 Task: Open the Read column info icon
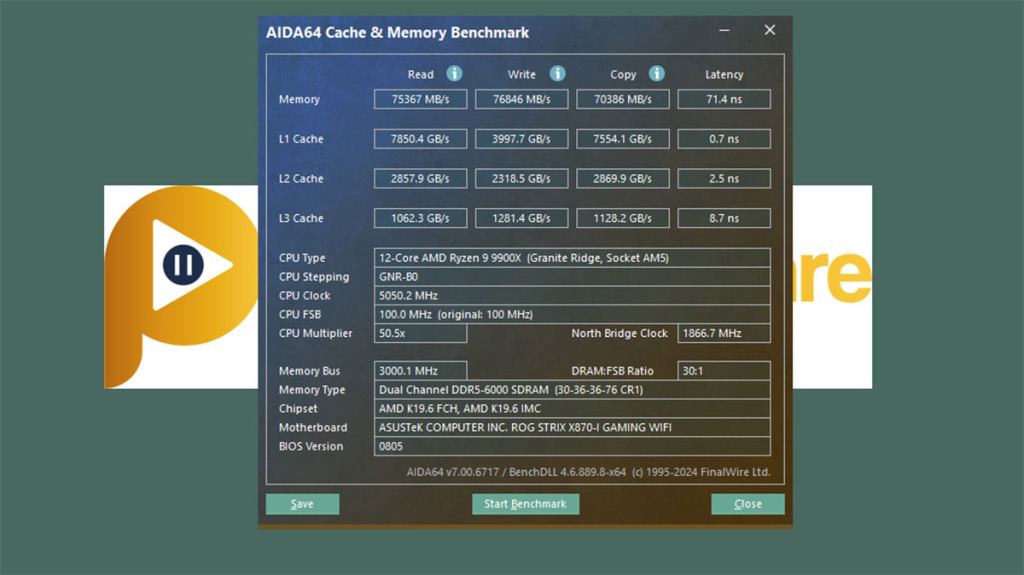pos(455,74)
